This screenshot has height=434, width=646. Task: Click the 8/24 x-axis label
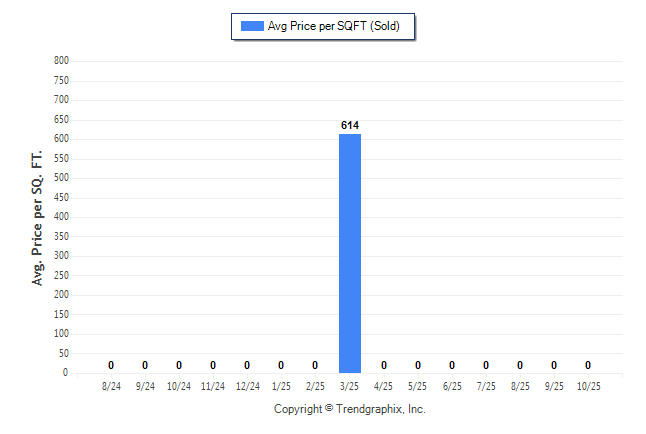click(x=111, y=386)
